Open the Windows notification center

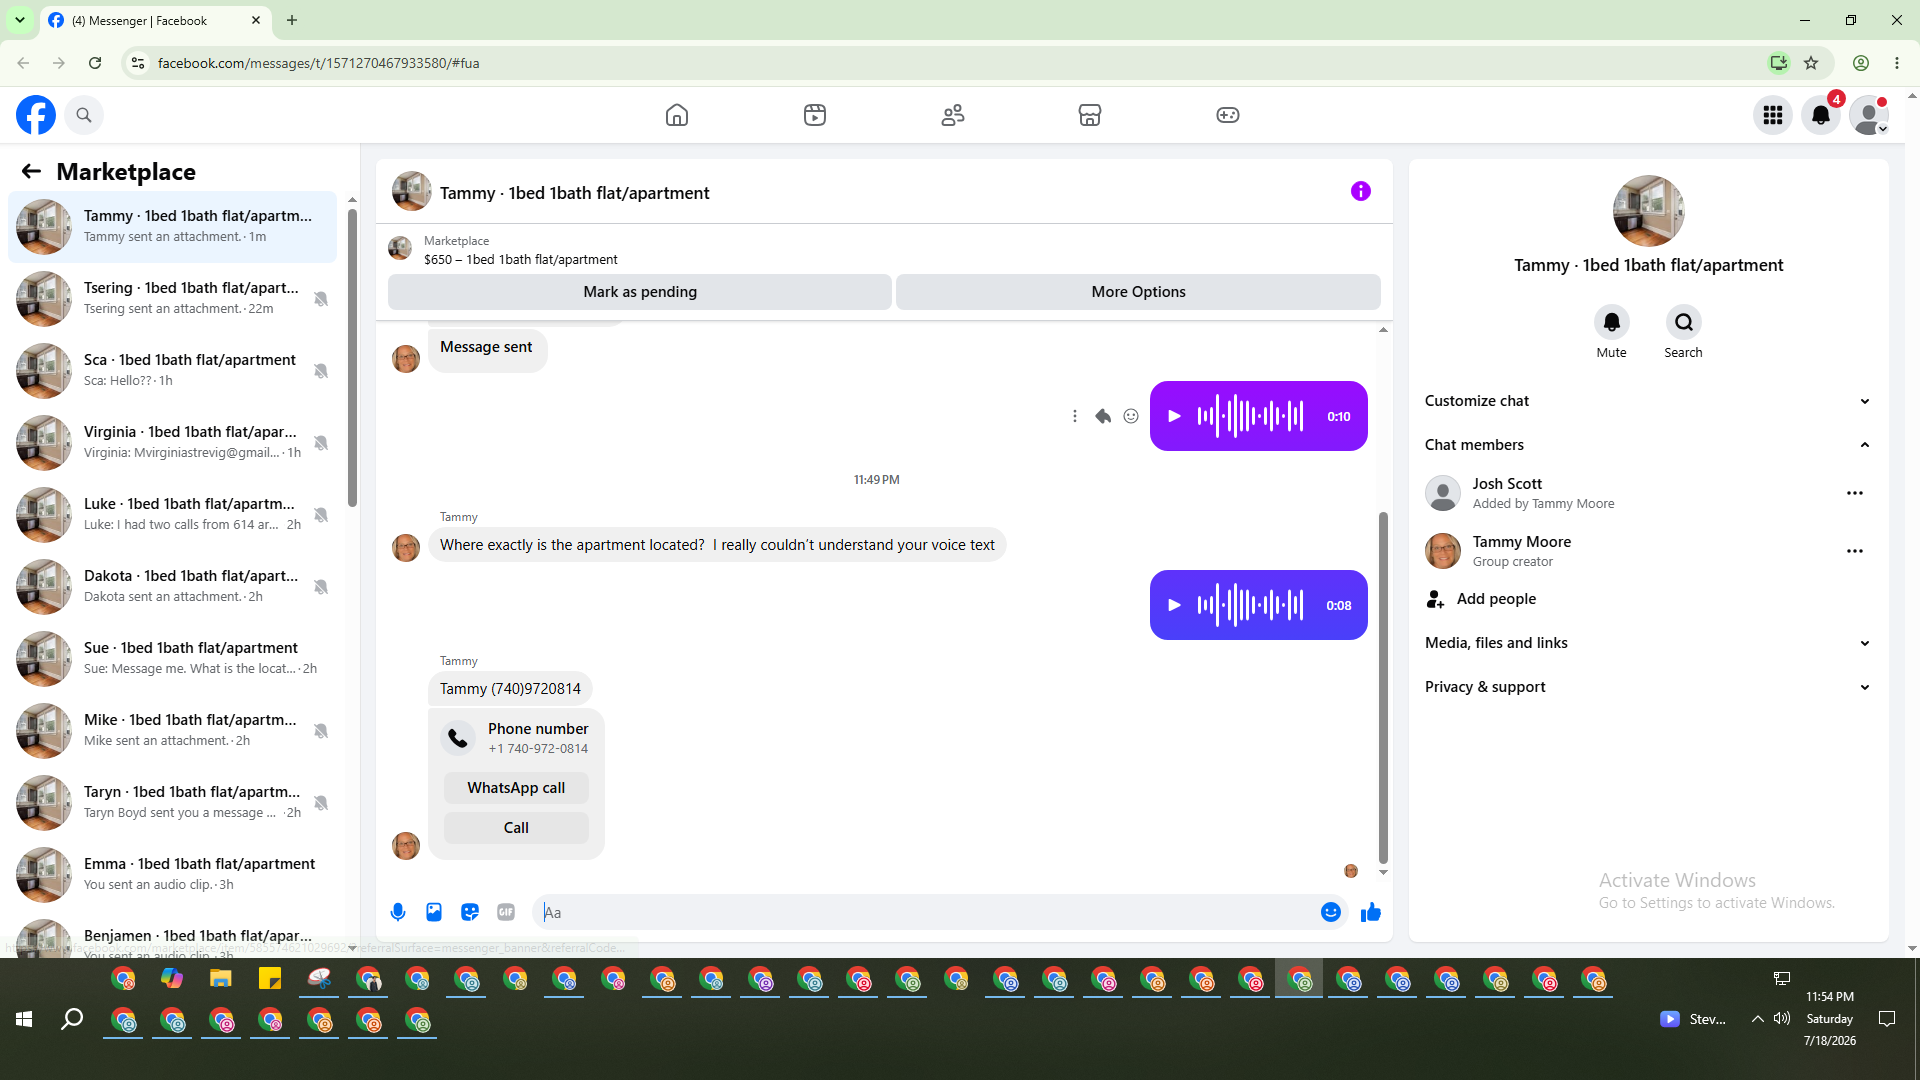pos(1887,1019)
